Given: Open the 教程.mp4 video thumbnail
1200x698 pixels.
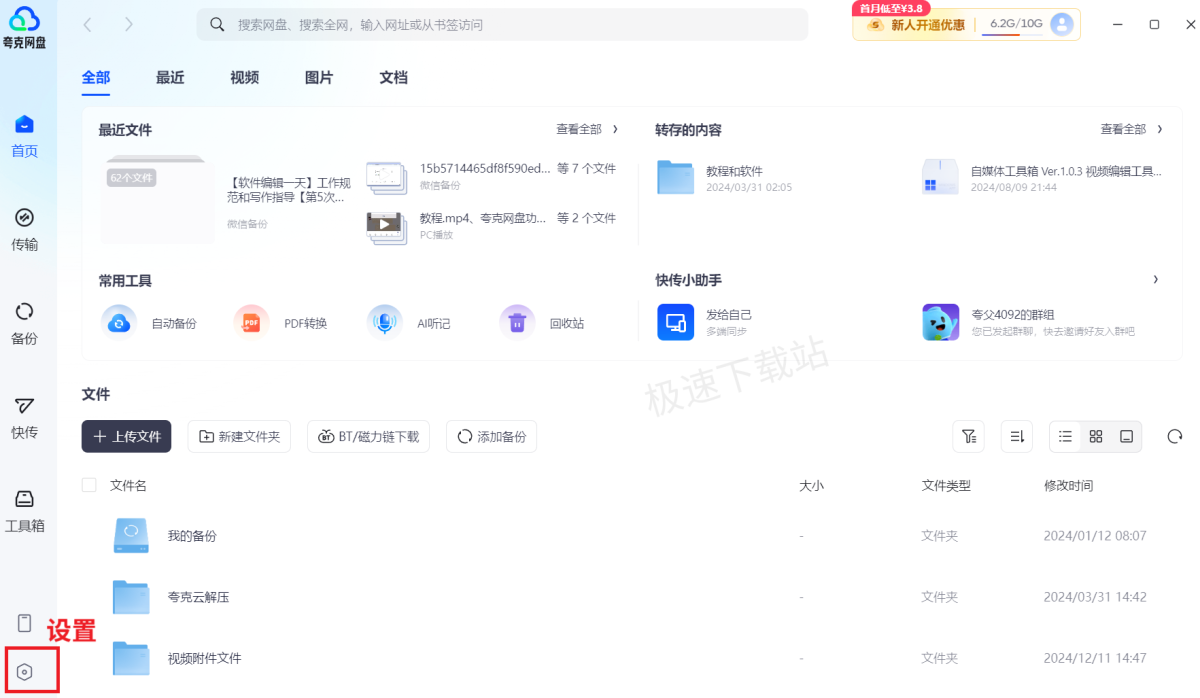Looking at the screenshot, I should tap(385, 227).
